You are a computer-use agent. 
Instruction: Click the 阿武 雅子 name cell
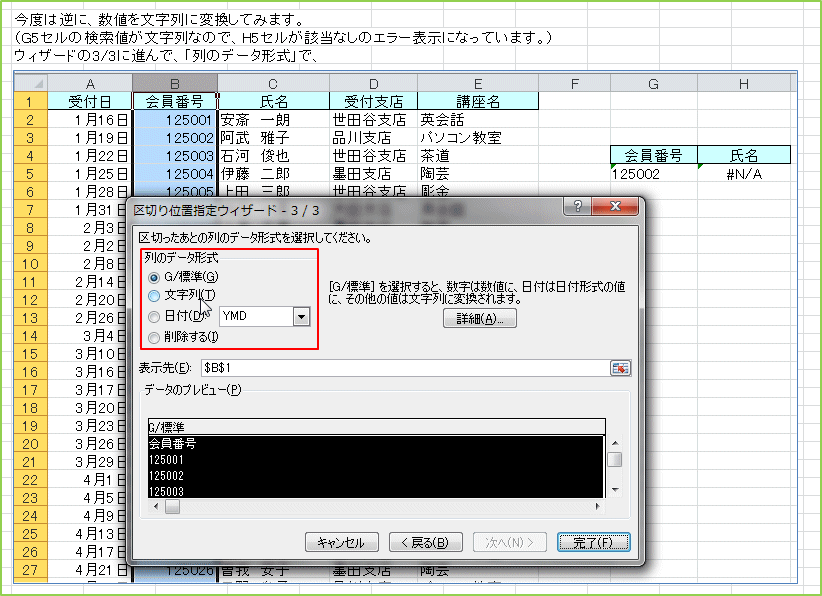(273, 137)
